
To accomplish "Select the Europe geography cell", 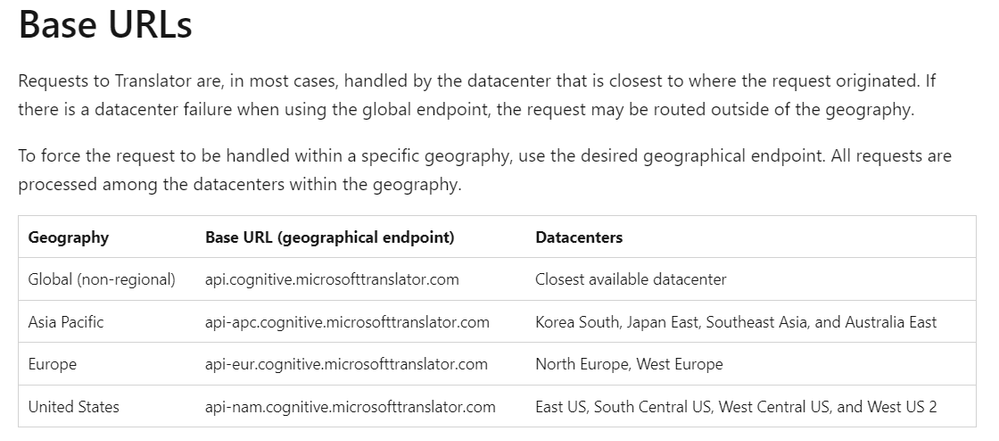I will pos(52,364).
